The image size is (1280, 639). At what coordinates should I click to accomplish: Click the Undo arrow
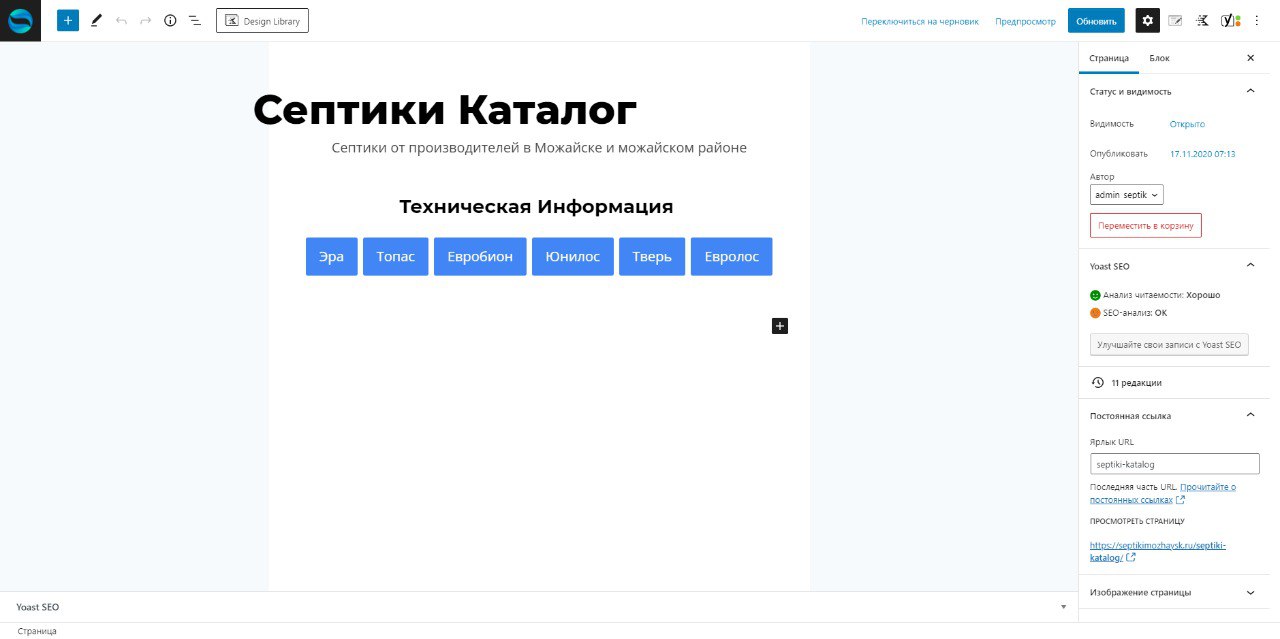[x=121, y=20]
